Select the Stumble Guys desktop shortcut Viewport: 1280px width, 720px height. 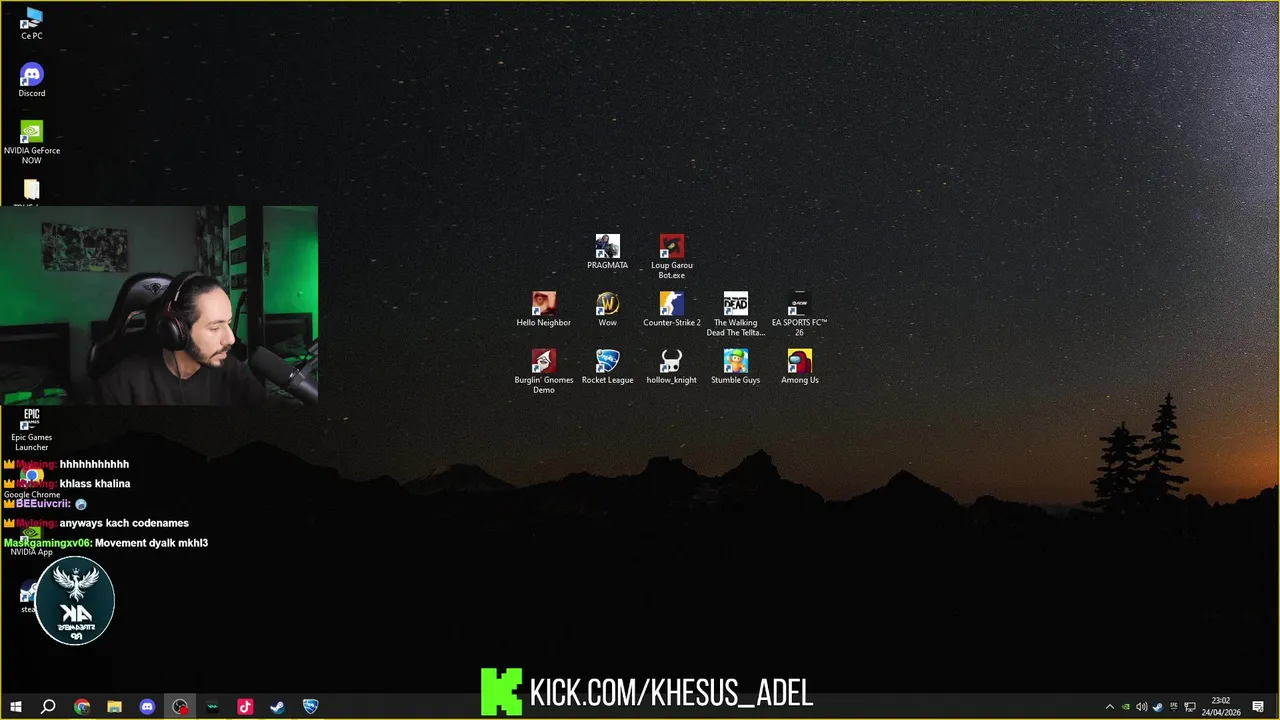point(735,366)
